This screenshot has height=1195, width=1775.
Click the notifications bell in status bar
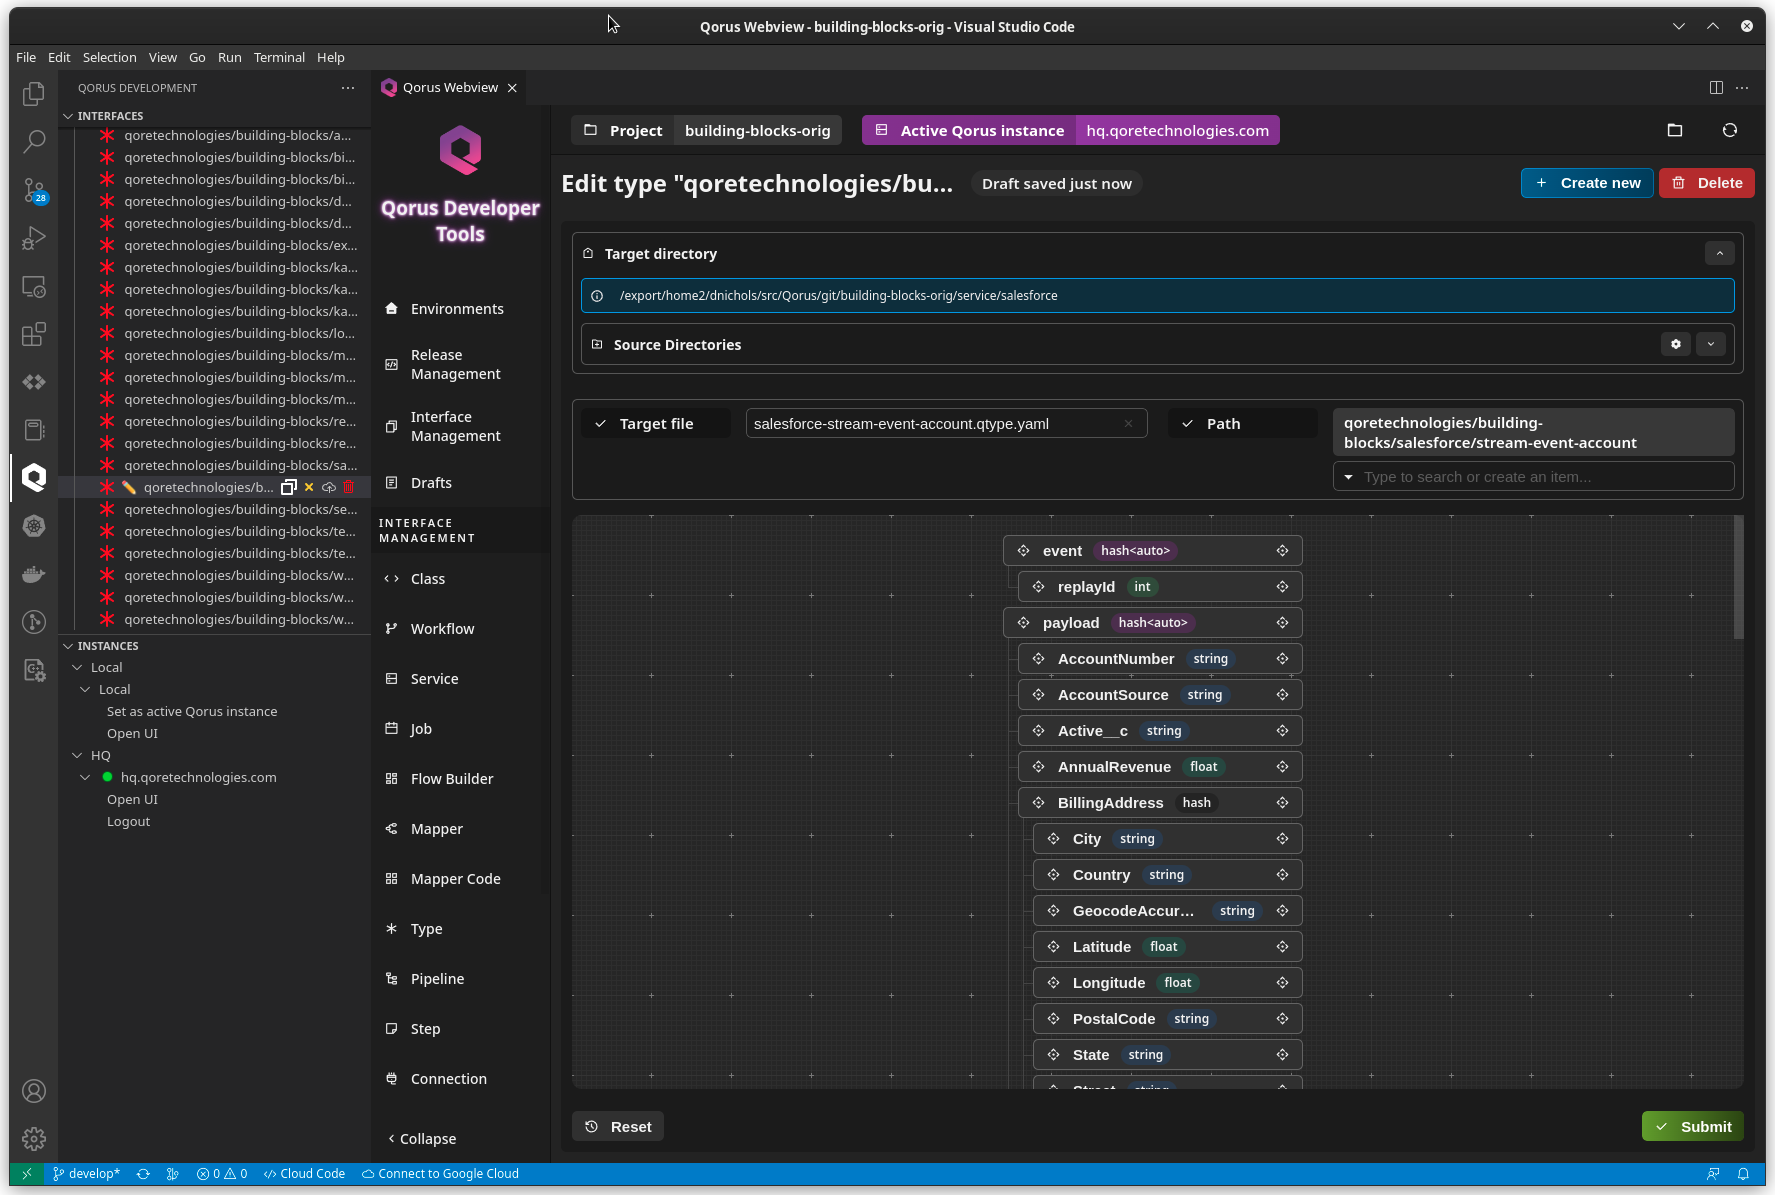(1743, 1174)
